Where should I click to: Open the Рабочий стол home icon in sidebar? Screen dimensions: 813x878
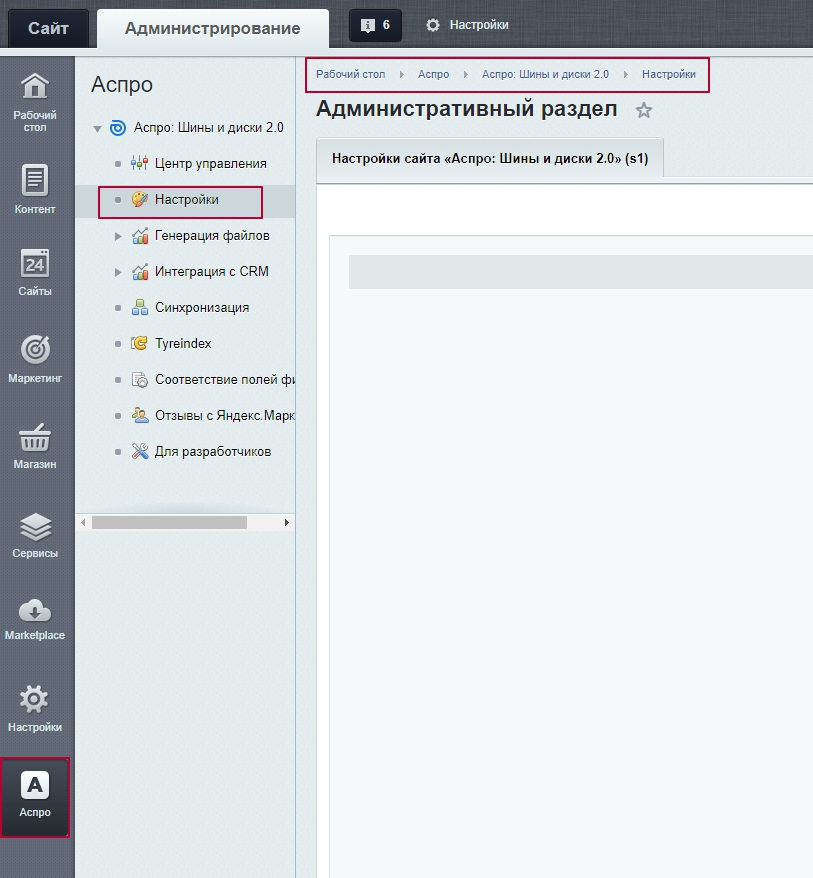35,86
